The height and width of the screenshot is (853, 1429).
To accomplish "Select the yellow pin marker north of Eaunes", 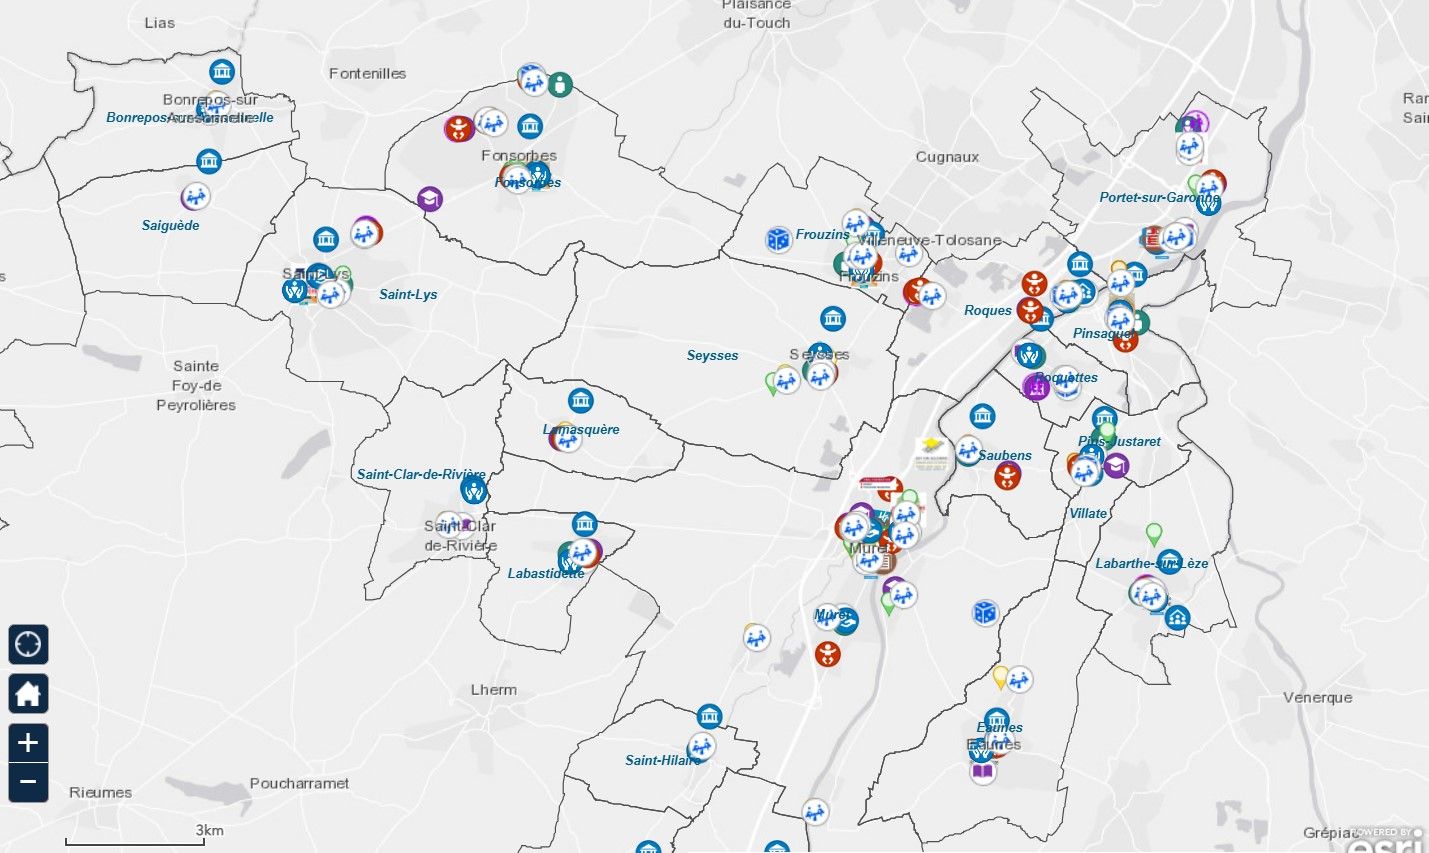I will 1000,677.
